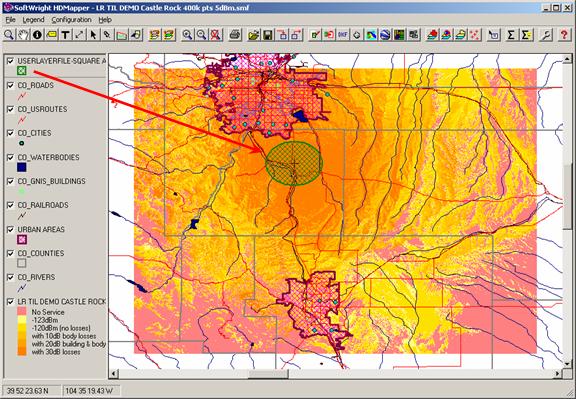576x399 pixels.
Task: Disable the CO_RAILROADS layer checkbox
Action: click(x=11, y=205)
